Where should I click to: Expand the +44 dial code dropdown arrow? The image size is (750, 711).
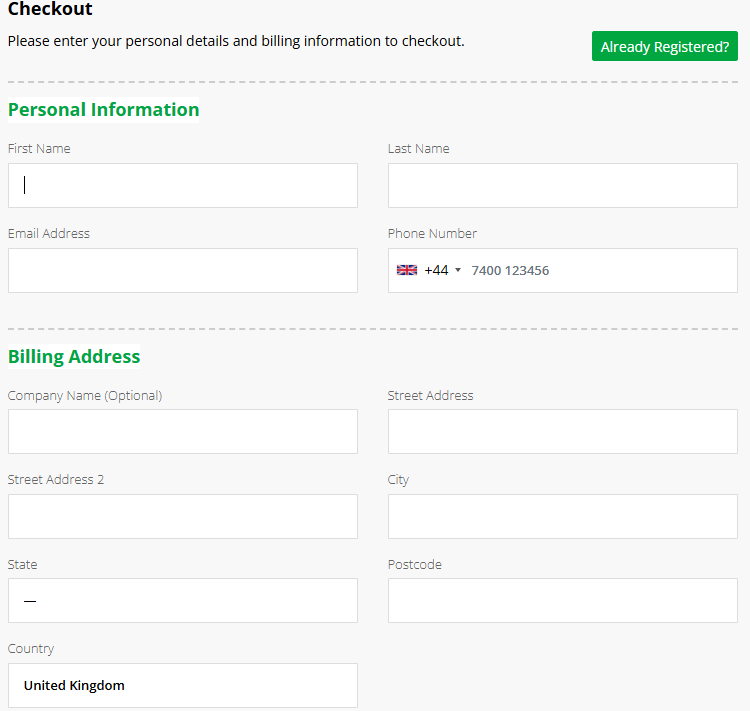click(458, 270)
